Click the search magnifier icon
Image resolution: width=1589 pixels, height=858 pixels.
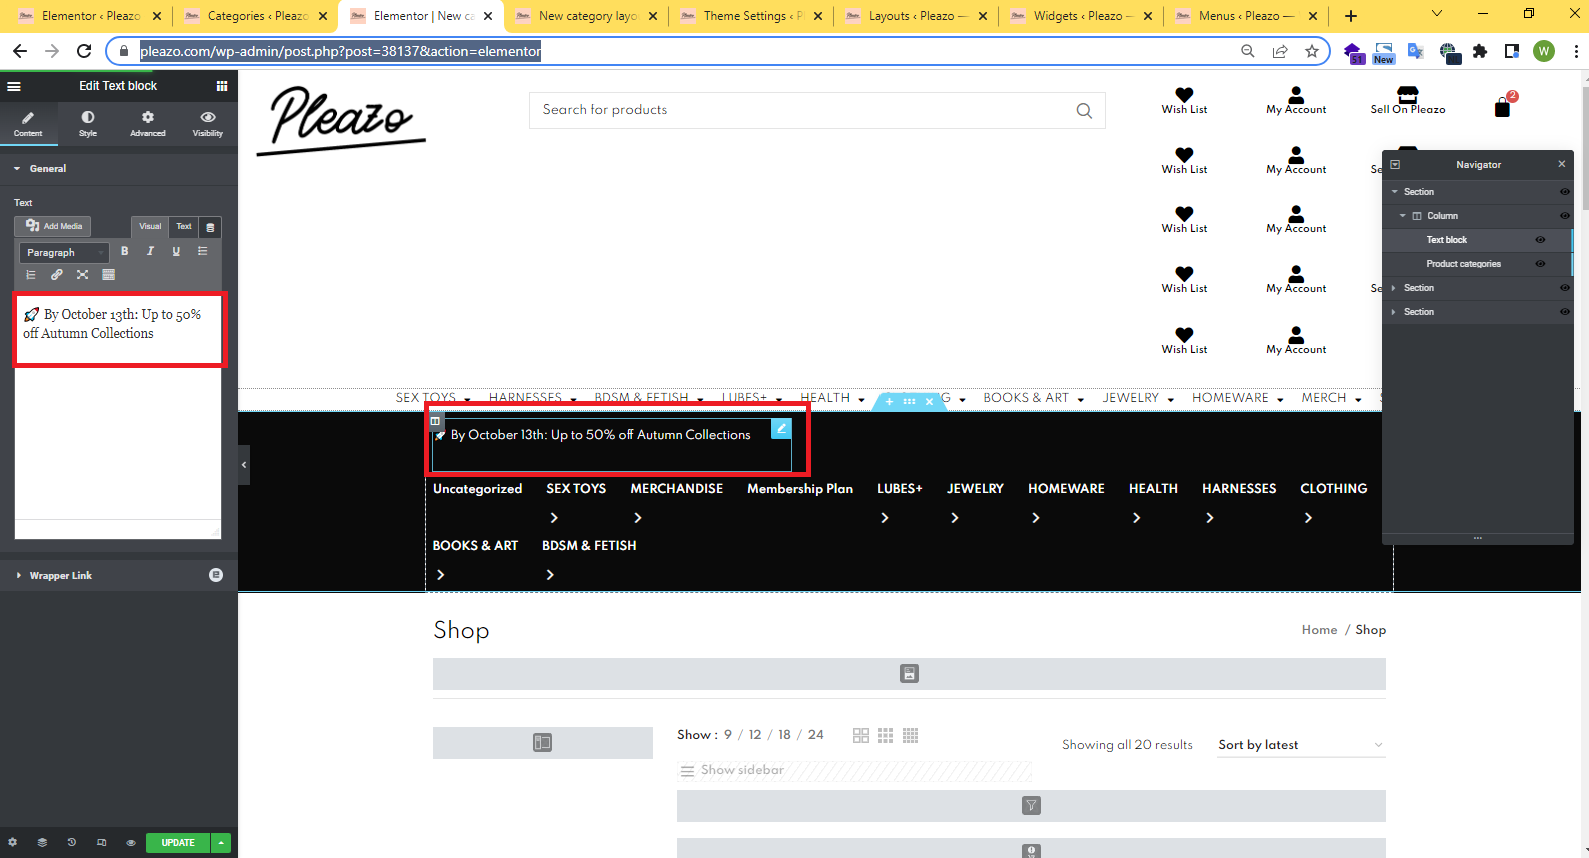click(x=1084, y=111)
